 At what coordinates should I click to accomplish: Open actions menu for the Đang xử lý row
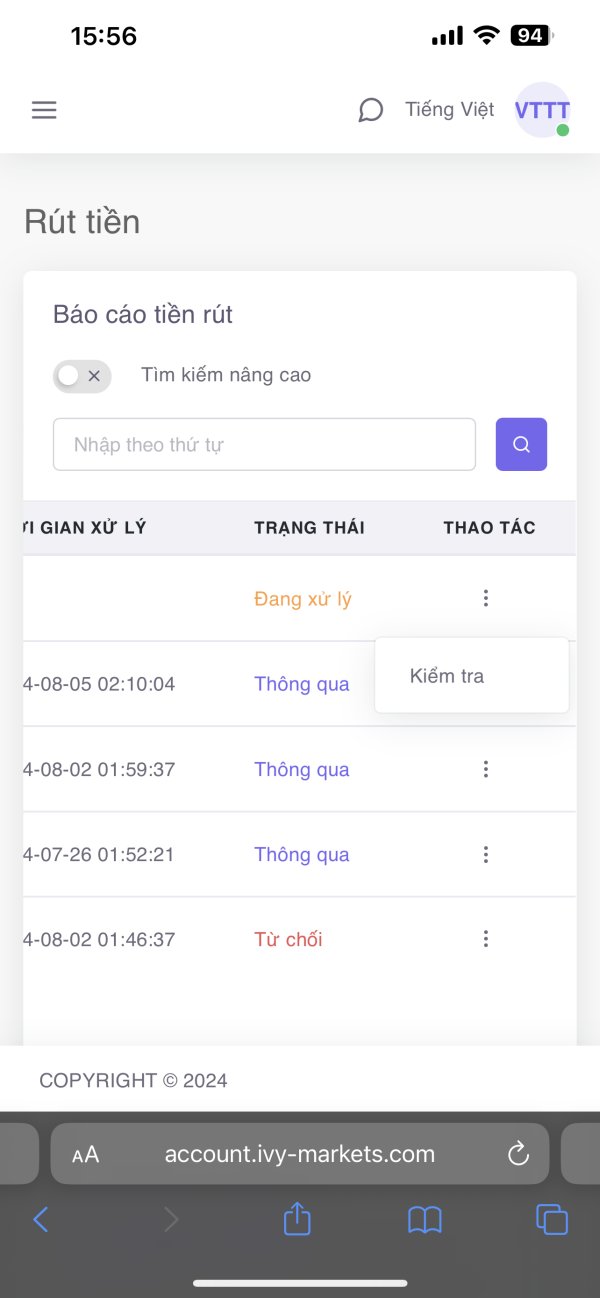pos(486,598)
